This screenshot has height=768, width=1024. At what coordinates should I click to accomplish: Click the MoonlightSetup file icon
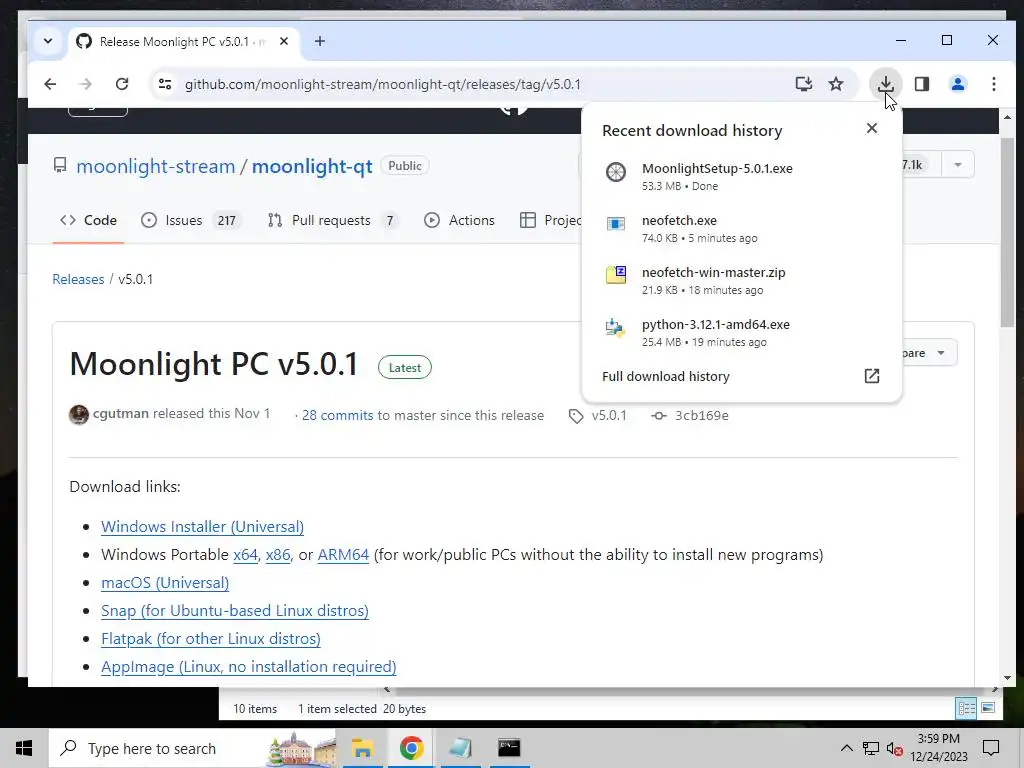click(616, 172)
